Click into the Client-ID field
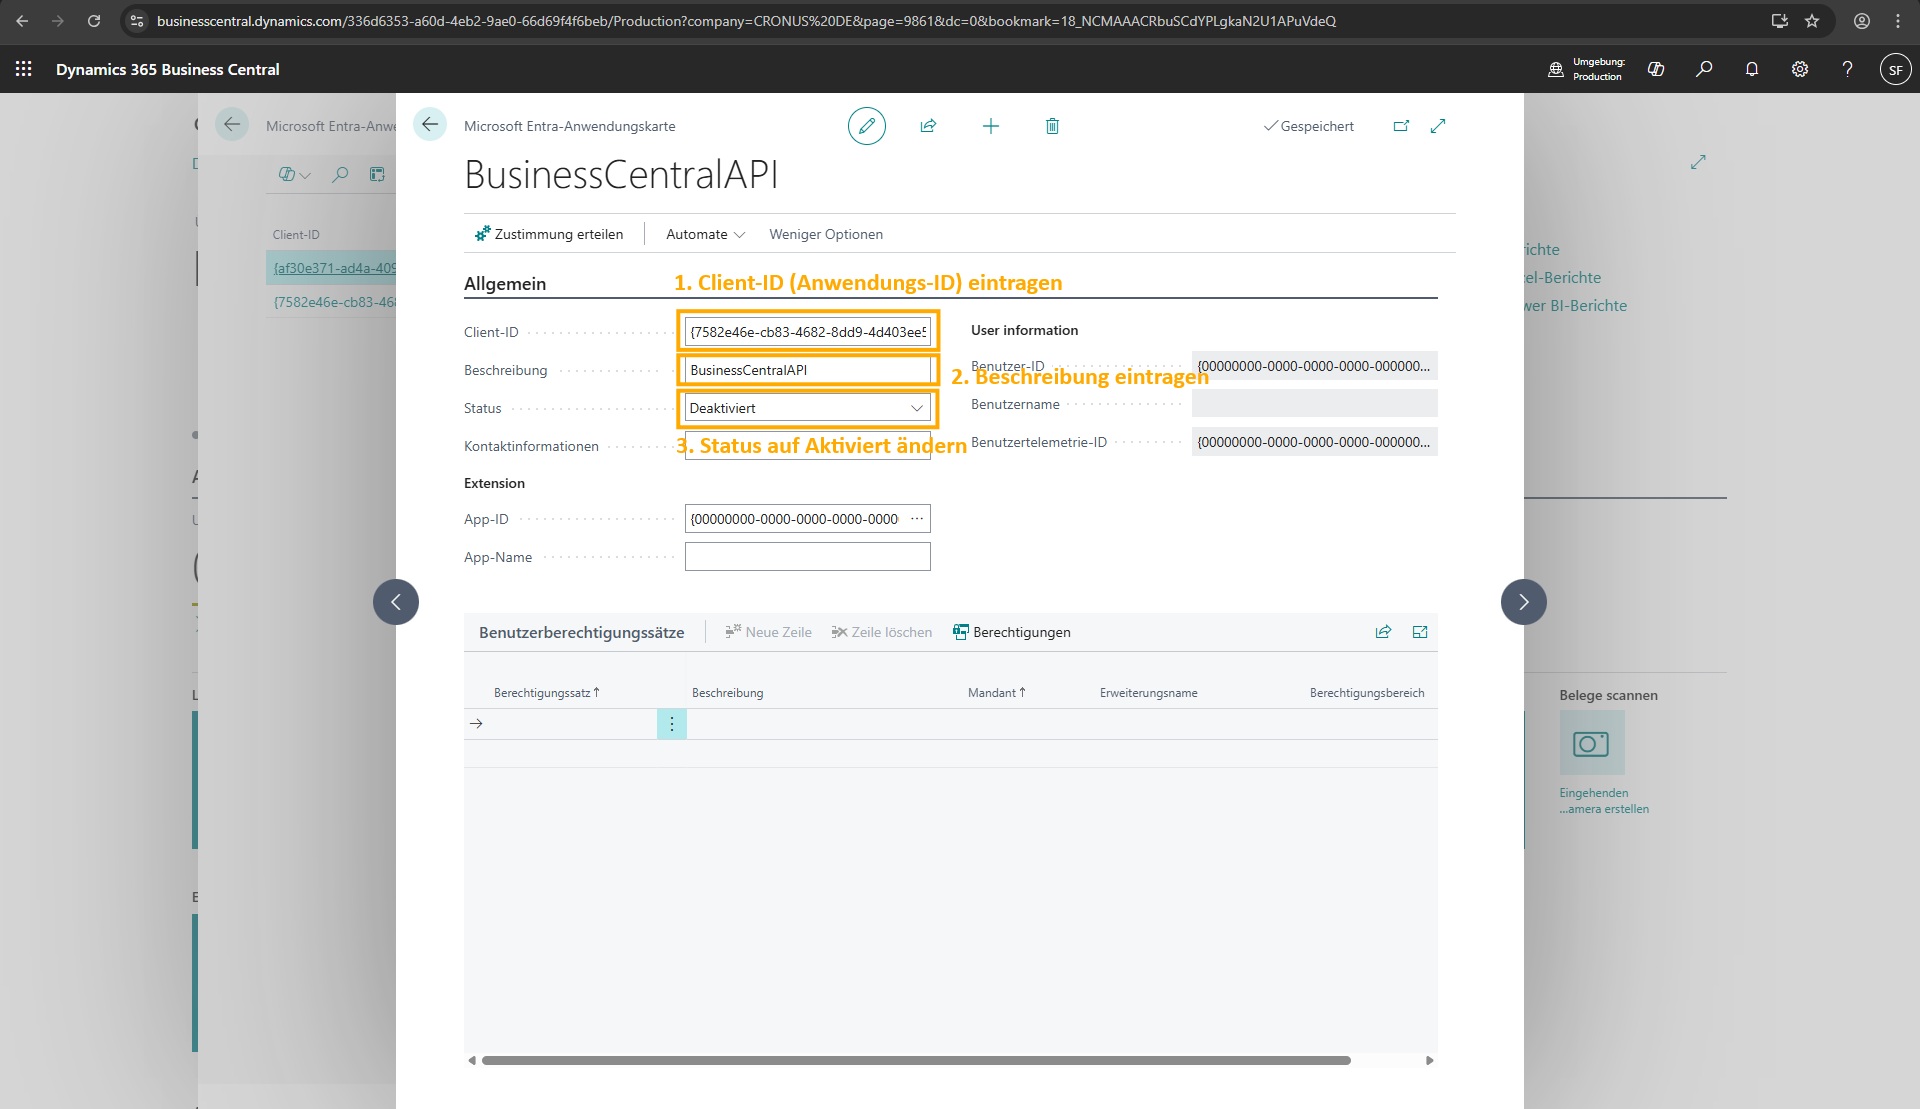 click(808, 332)
